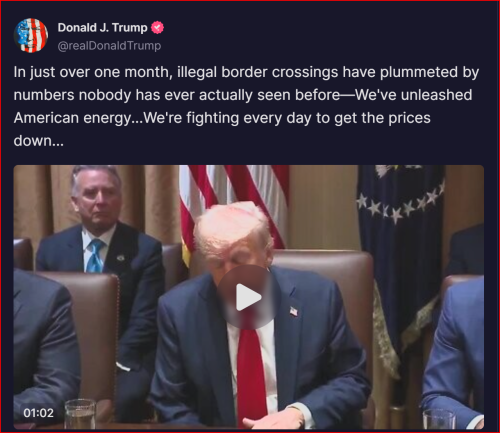Click the flag lapel pin on the suit
The width and height of the screenshot is (500, 433).
[x=294, y=312]
